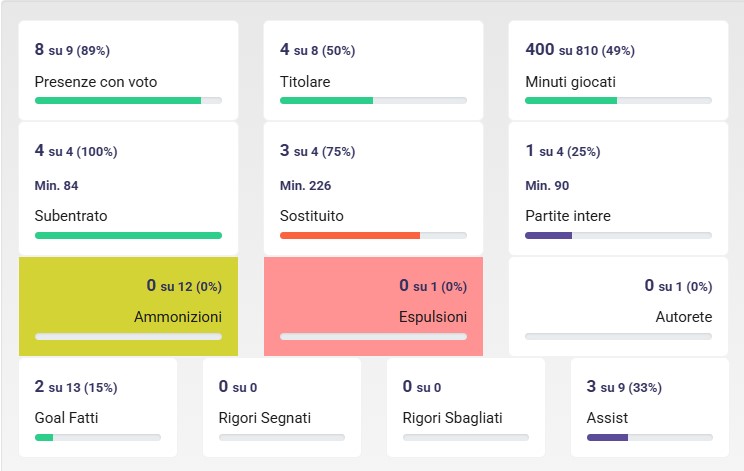744x471 pixels.
Task: Click the purple Partite intere progress bar
Action: (x=618, y=235)
